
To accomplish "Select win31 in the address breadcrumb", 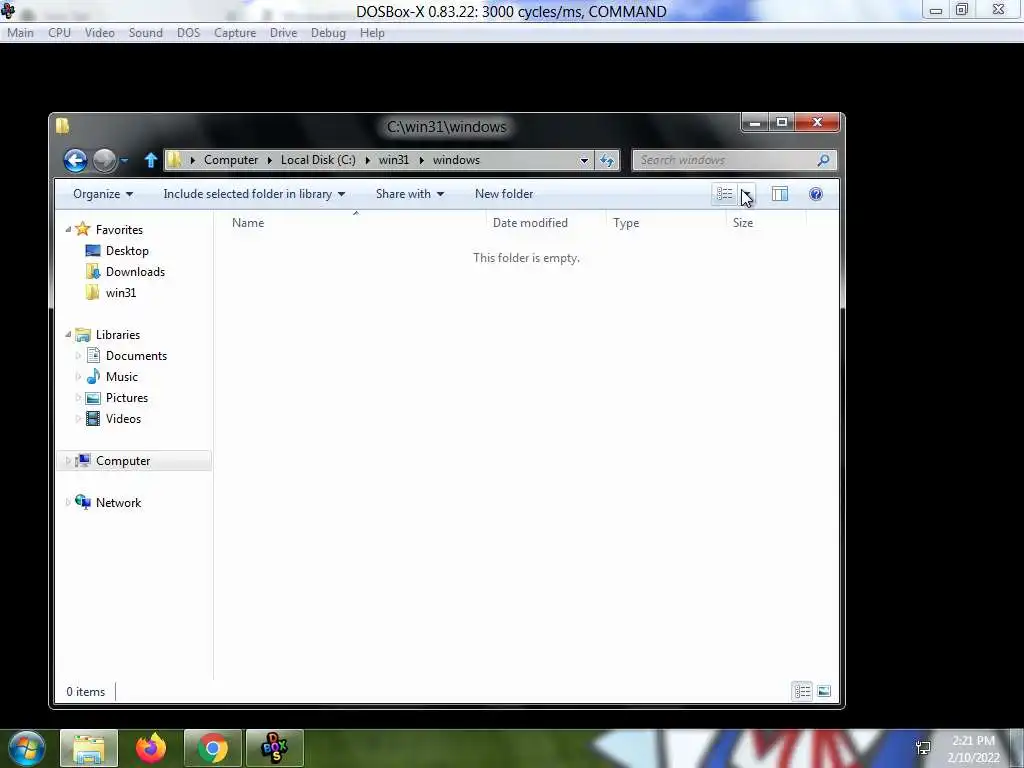I will (x=394, y=160).
